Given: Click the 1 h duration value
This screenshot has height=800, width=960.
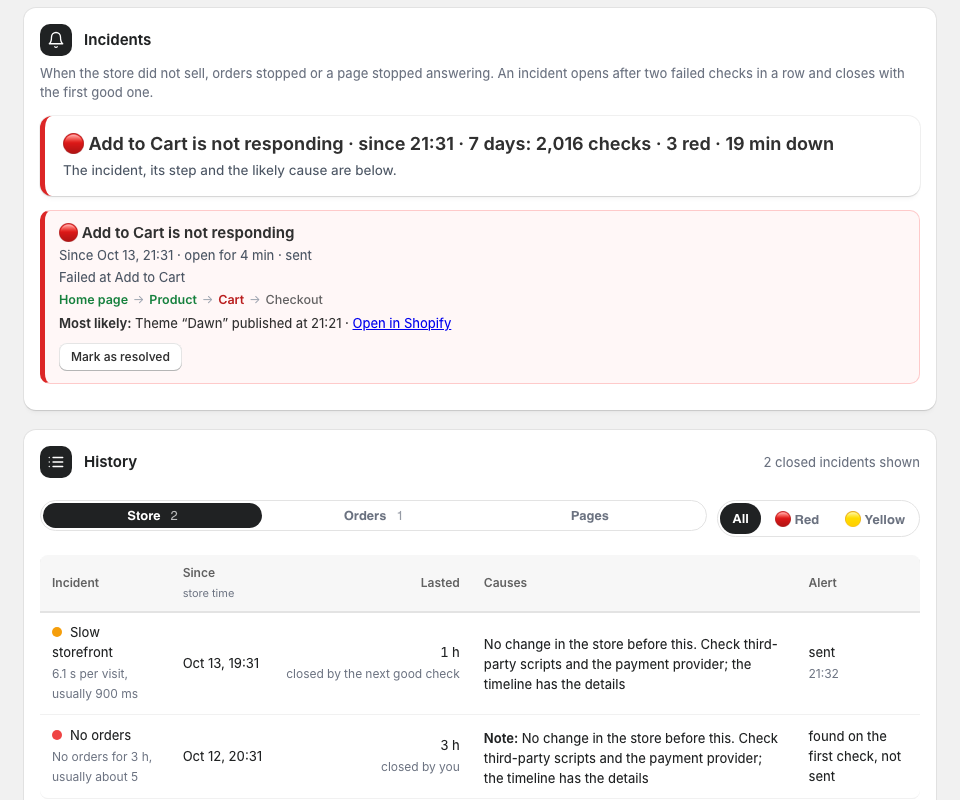Looking at the screenshot, I should (x=450, y=652).
